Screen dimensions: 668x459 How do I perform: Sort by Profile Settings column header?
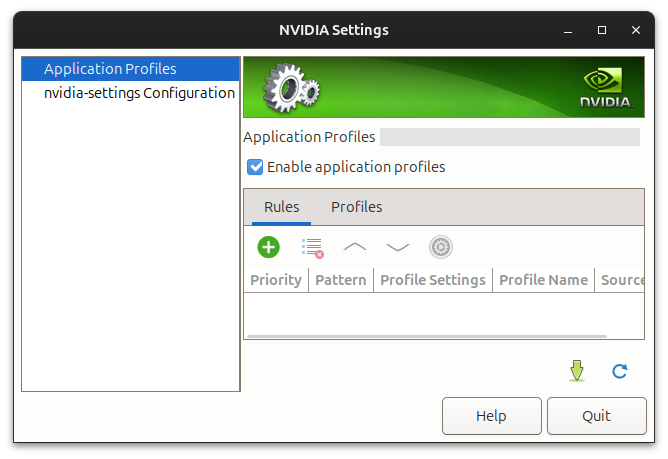[x=433, y=280]
